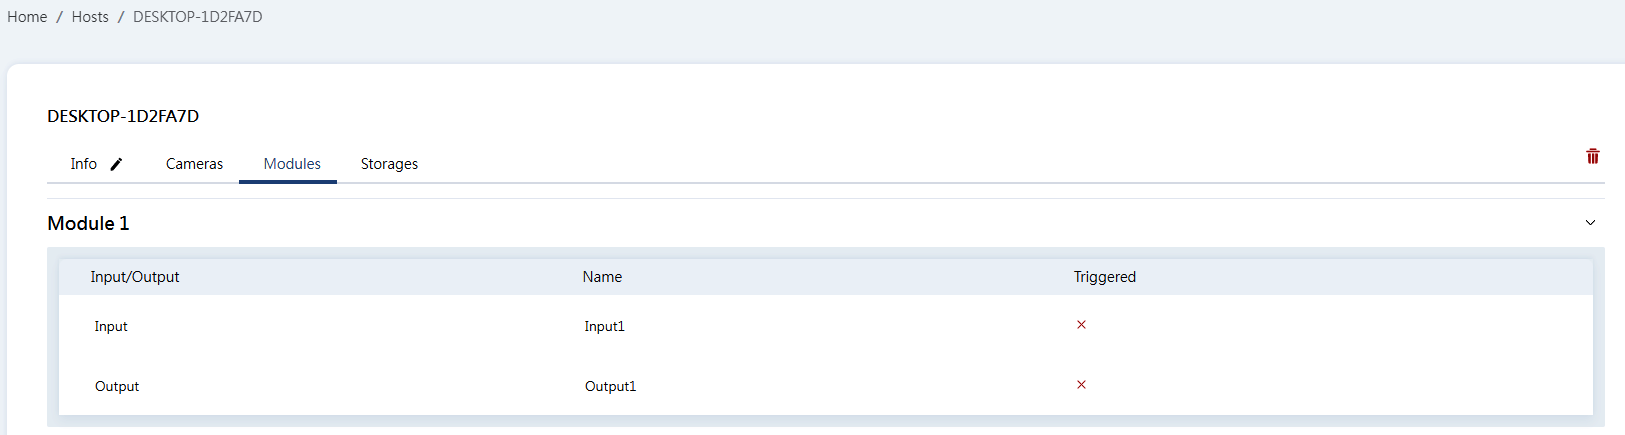Select the Modules tab
The width and height of the screenshot is (1625, 435).
click(x=292, y=164)
